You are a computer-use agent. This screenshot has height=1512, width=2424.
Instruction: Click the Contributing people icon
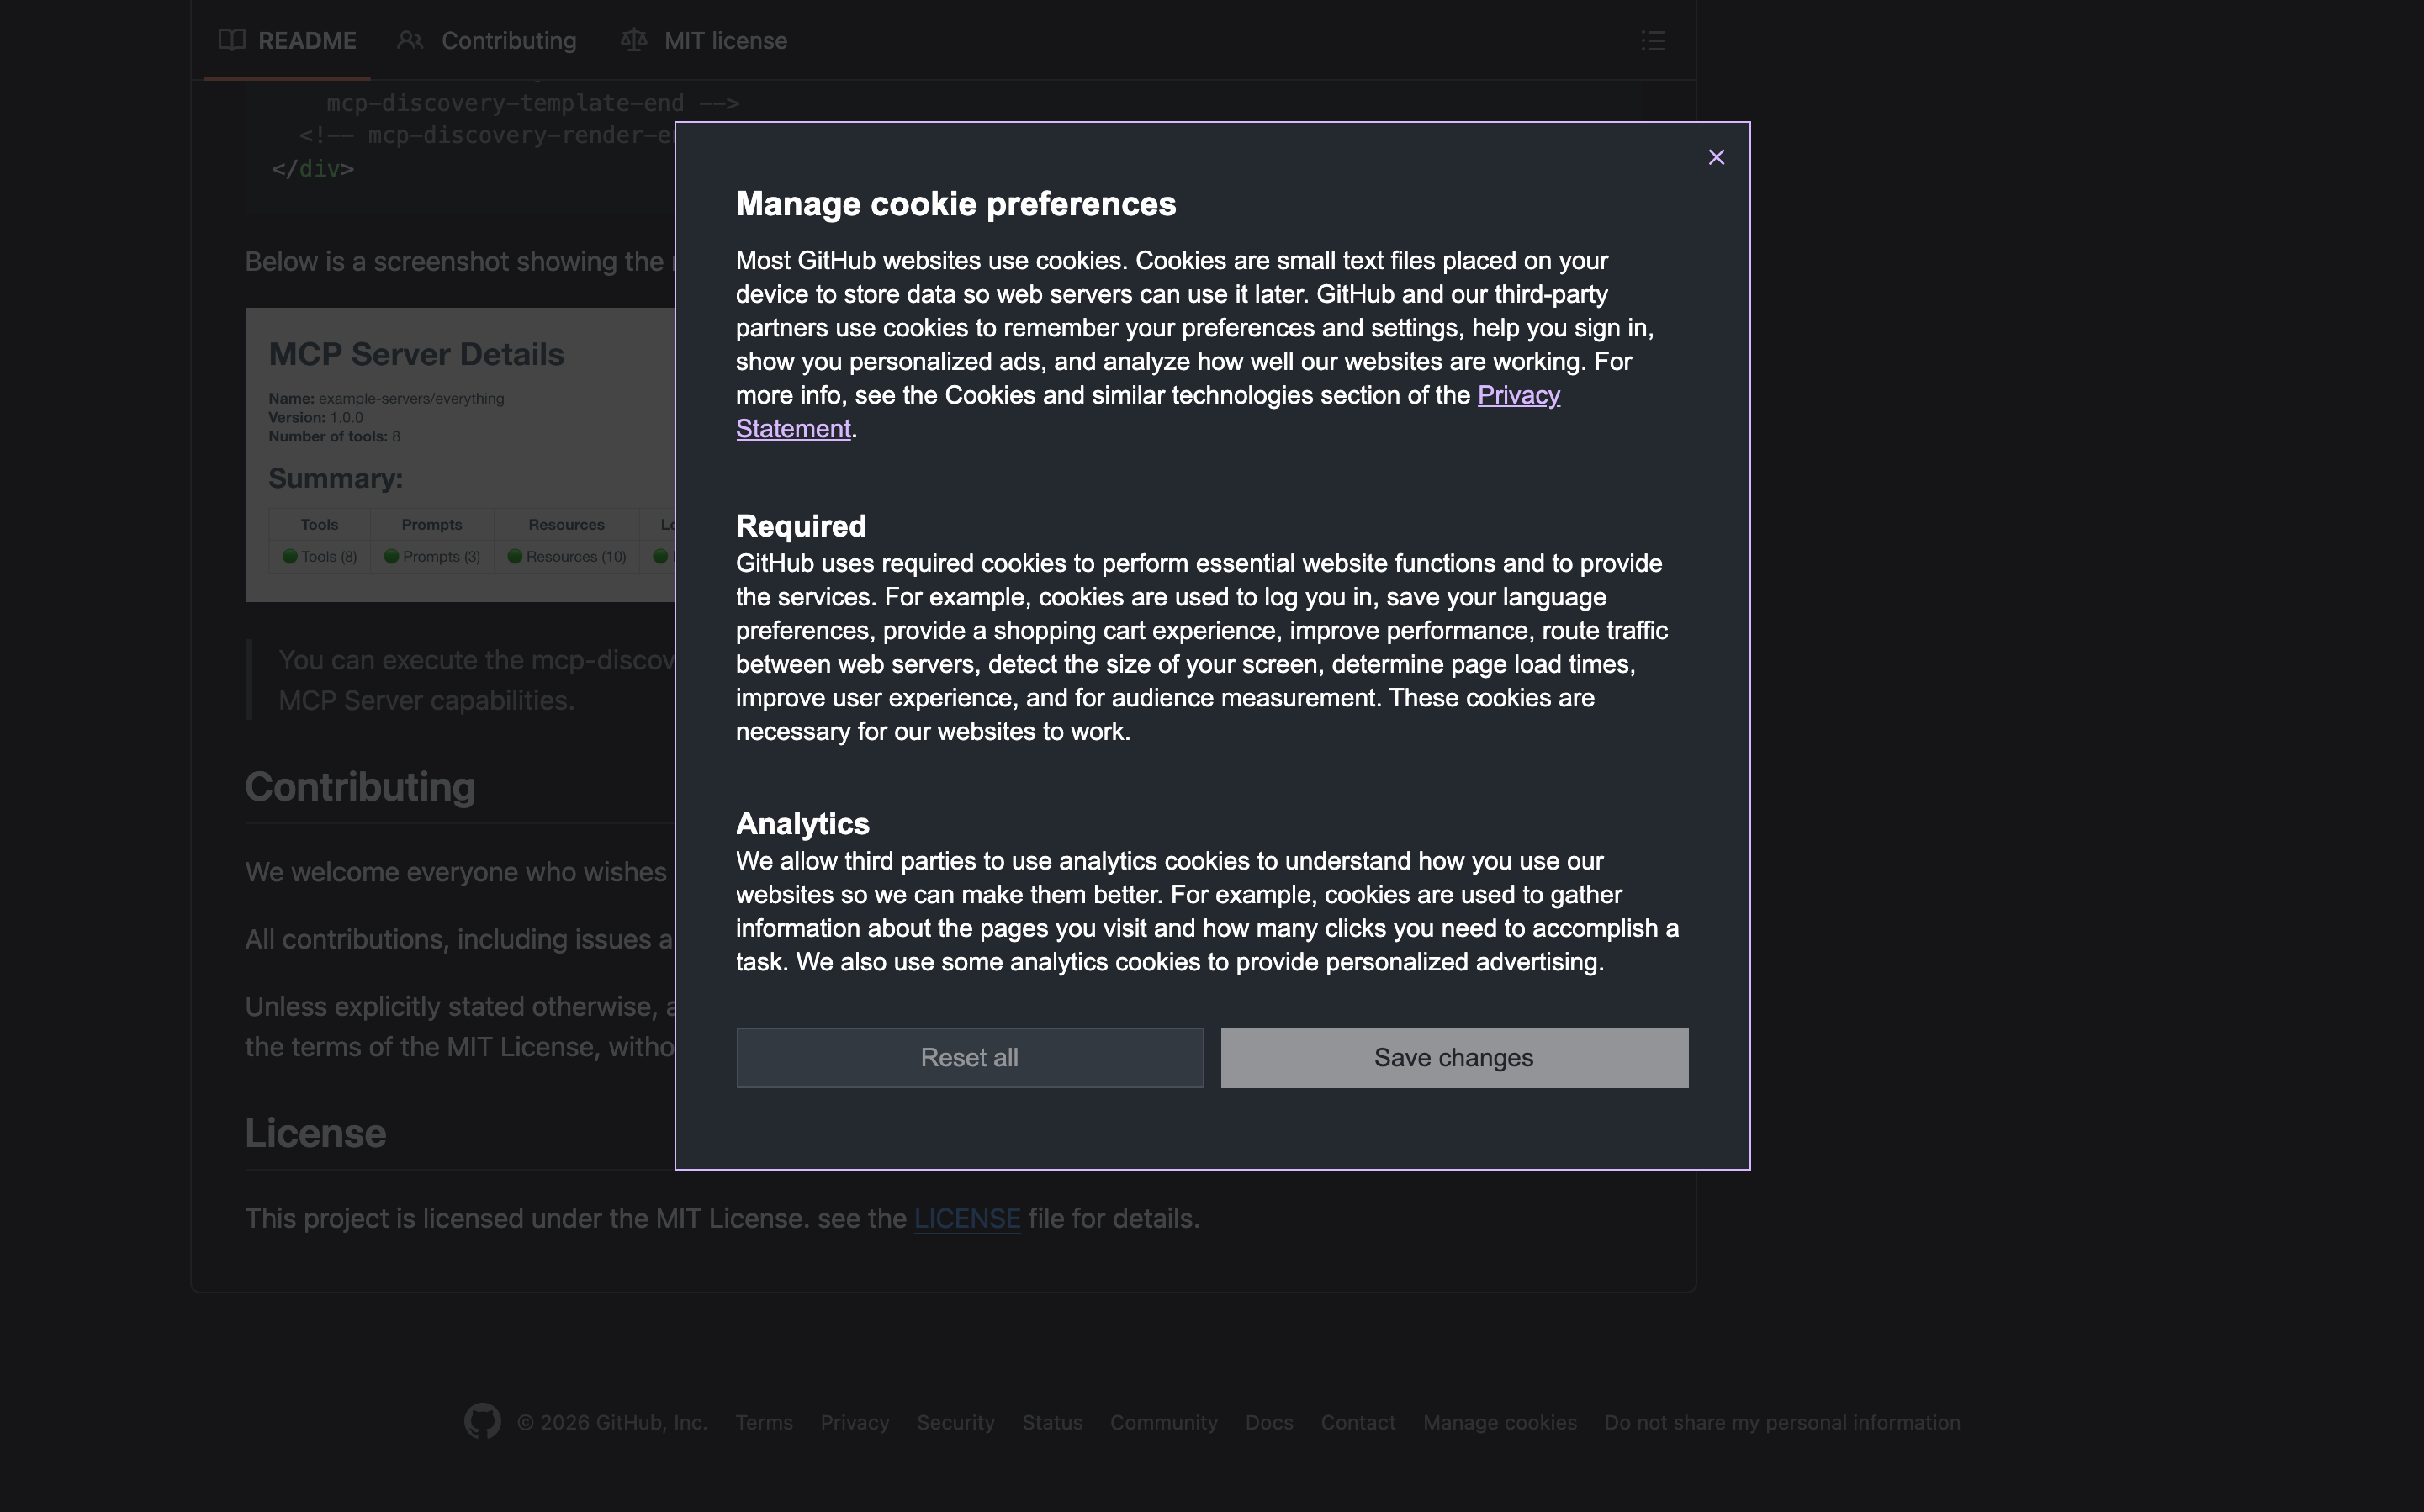click(410, 41)
